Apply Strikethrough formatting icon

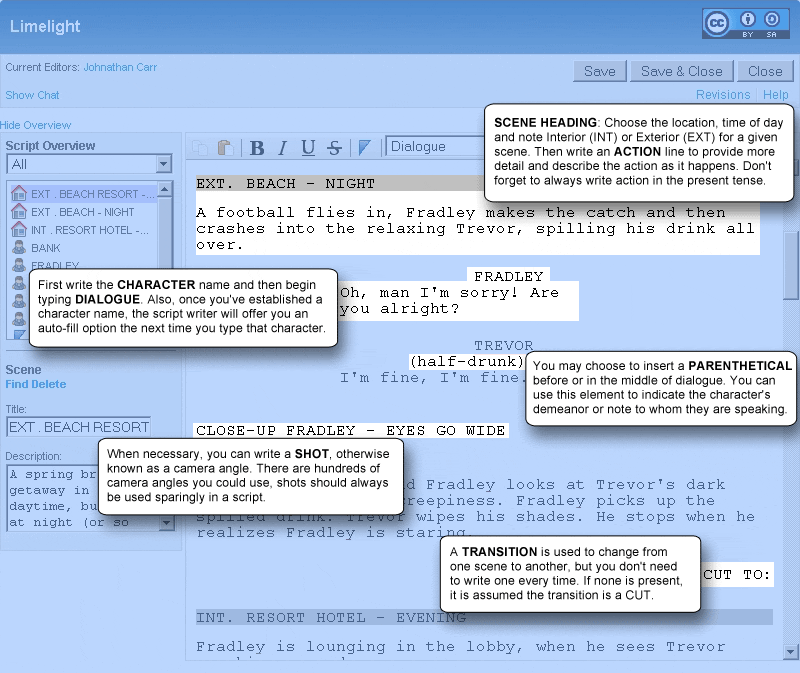coord(334,148)
